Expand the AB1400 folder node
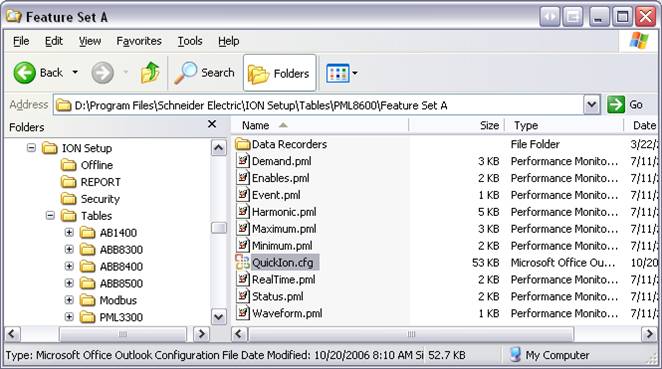The image size is (662, 369). point(69,232)
